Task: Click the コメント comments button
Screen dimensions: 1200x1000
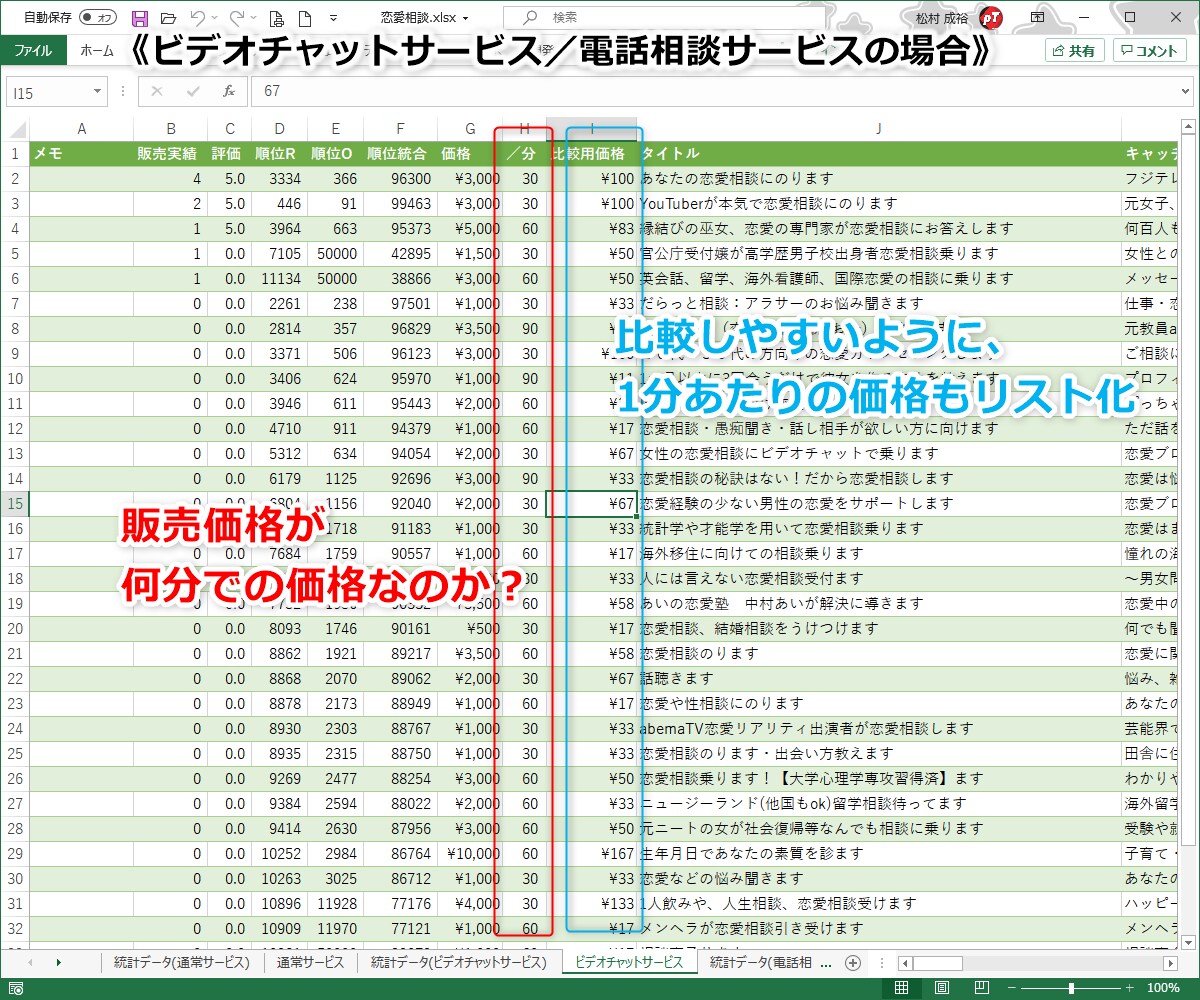Action: 1149,51
